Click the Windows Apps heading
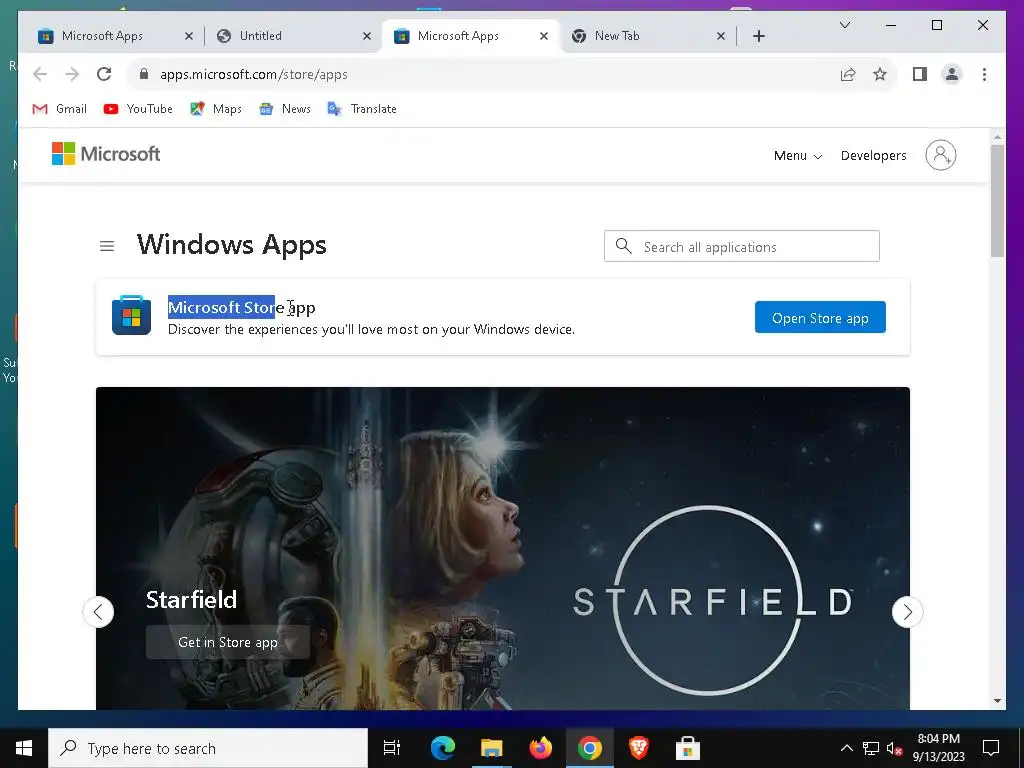 pos(231,245)
